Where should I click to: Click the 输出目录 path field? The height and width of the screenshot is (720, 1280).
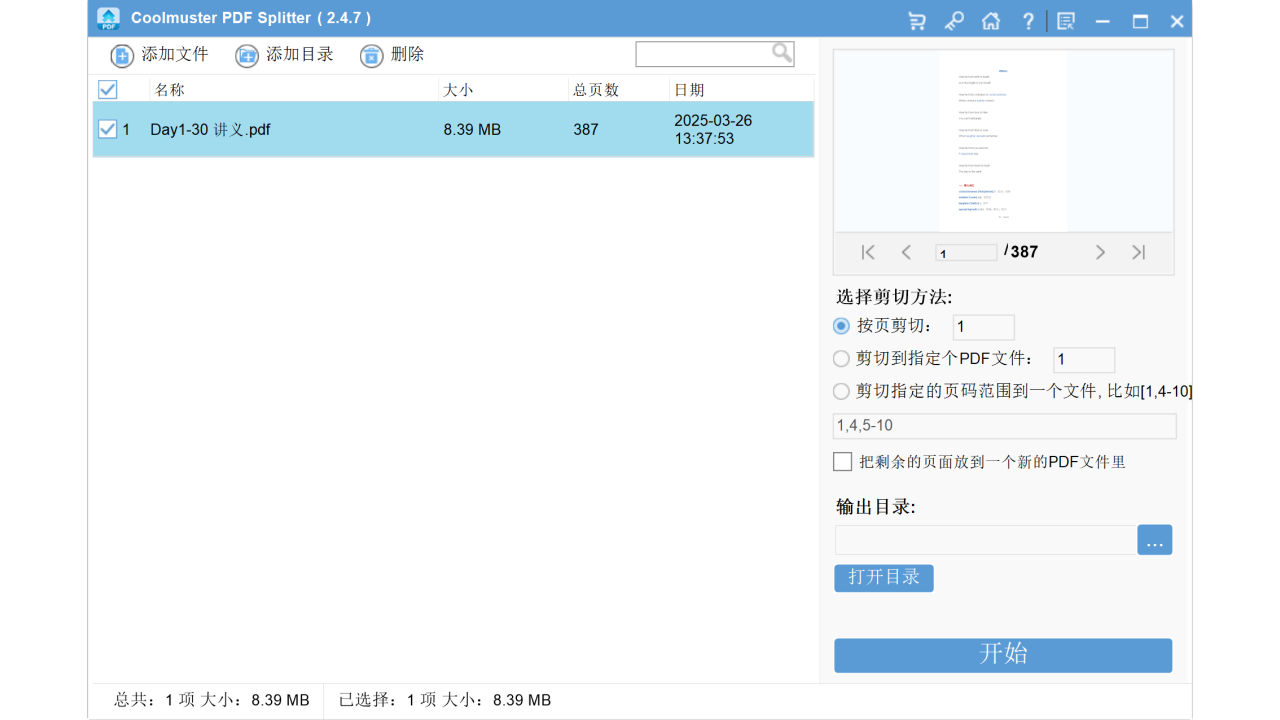click(x=986, y=540)
